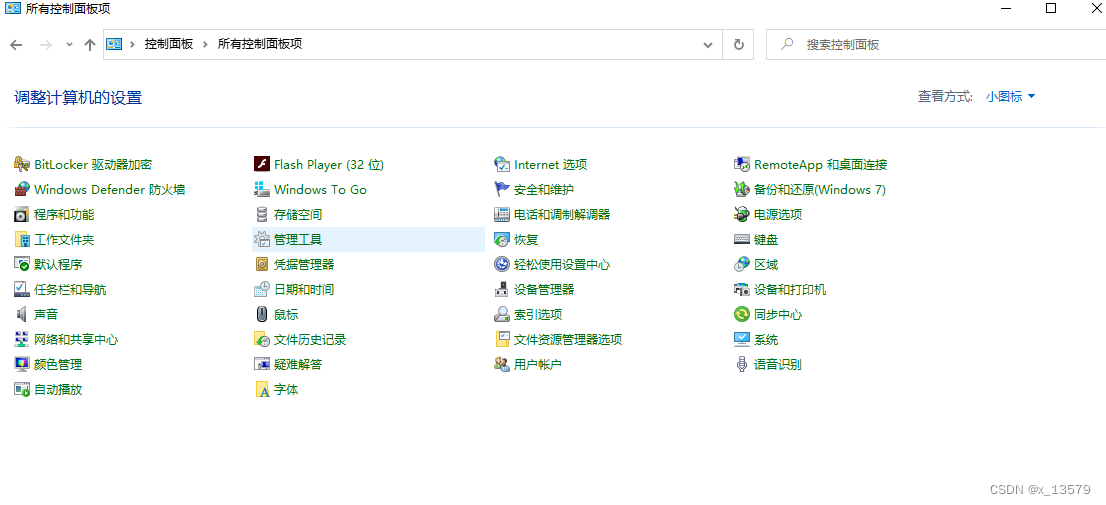Expand chevron before 控制面板 breadcrumb
Viewport: 1106px width, 505px height.
point(132,44)
